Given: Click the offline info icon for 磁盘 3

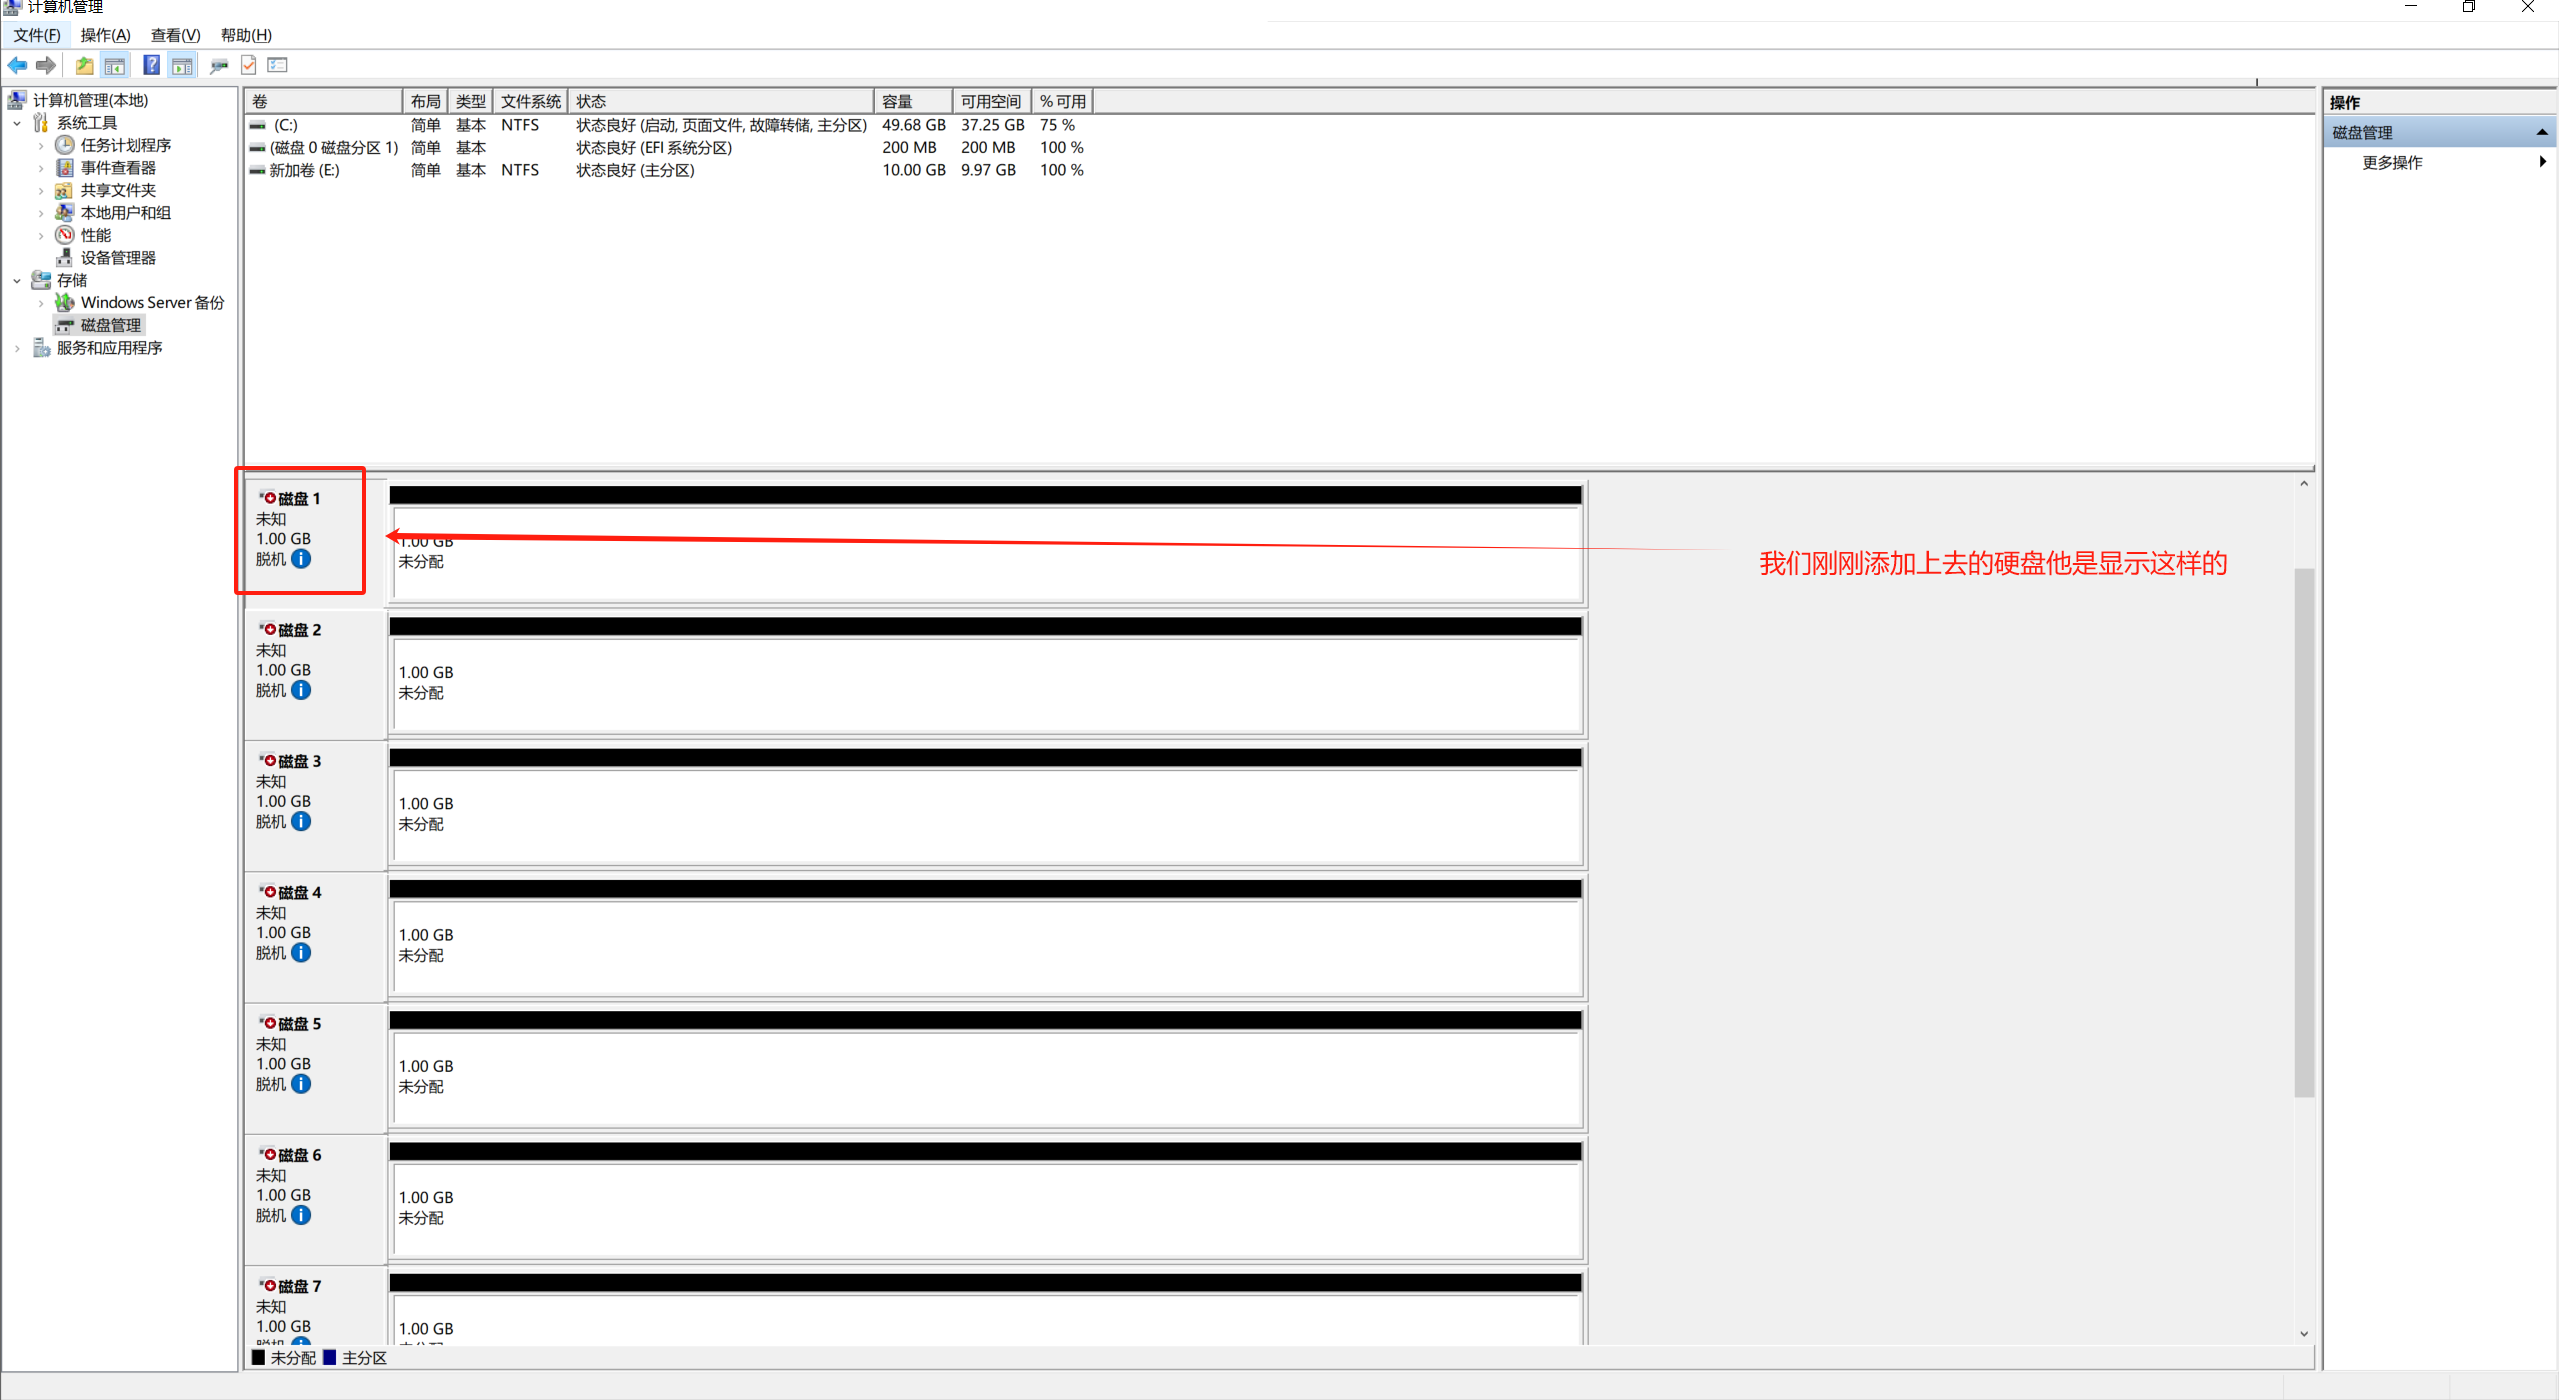Looking at the screenshot, I should pyautogui.click(x=301, y=822).
